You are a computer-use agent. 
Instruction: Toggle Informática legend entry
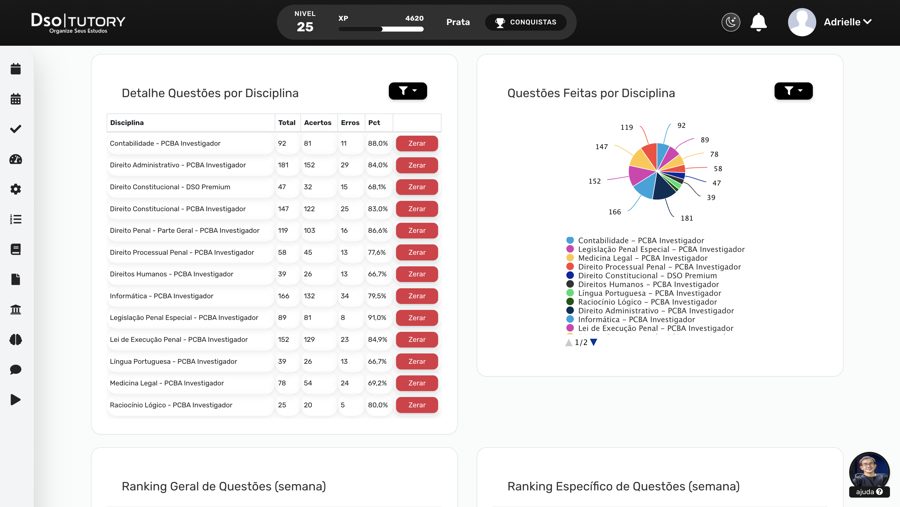(x=631, y=319)
